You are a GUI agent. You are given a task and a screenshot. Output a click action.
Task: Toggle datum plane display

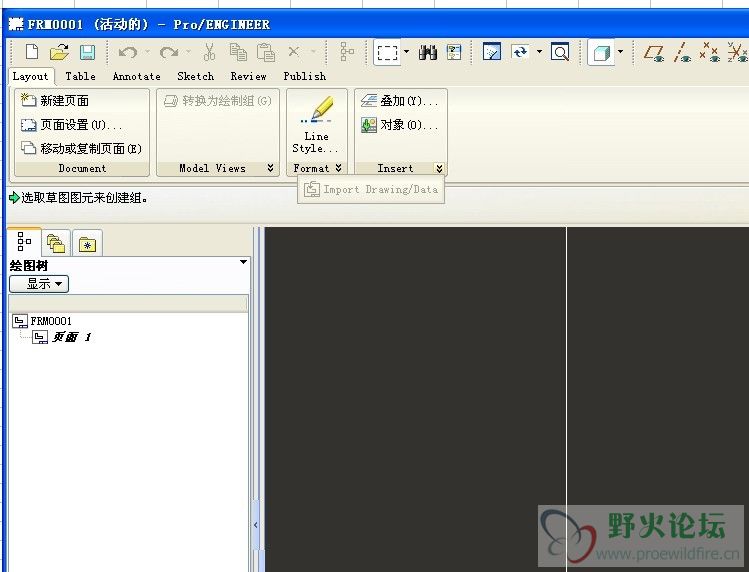point(654,52)
